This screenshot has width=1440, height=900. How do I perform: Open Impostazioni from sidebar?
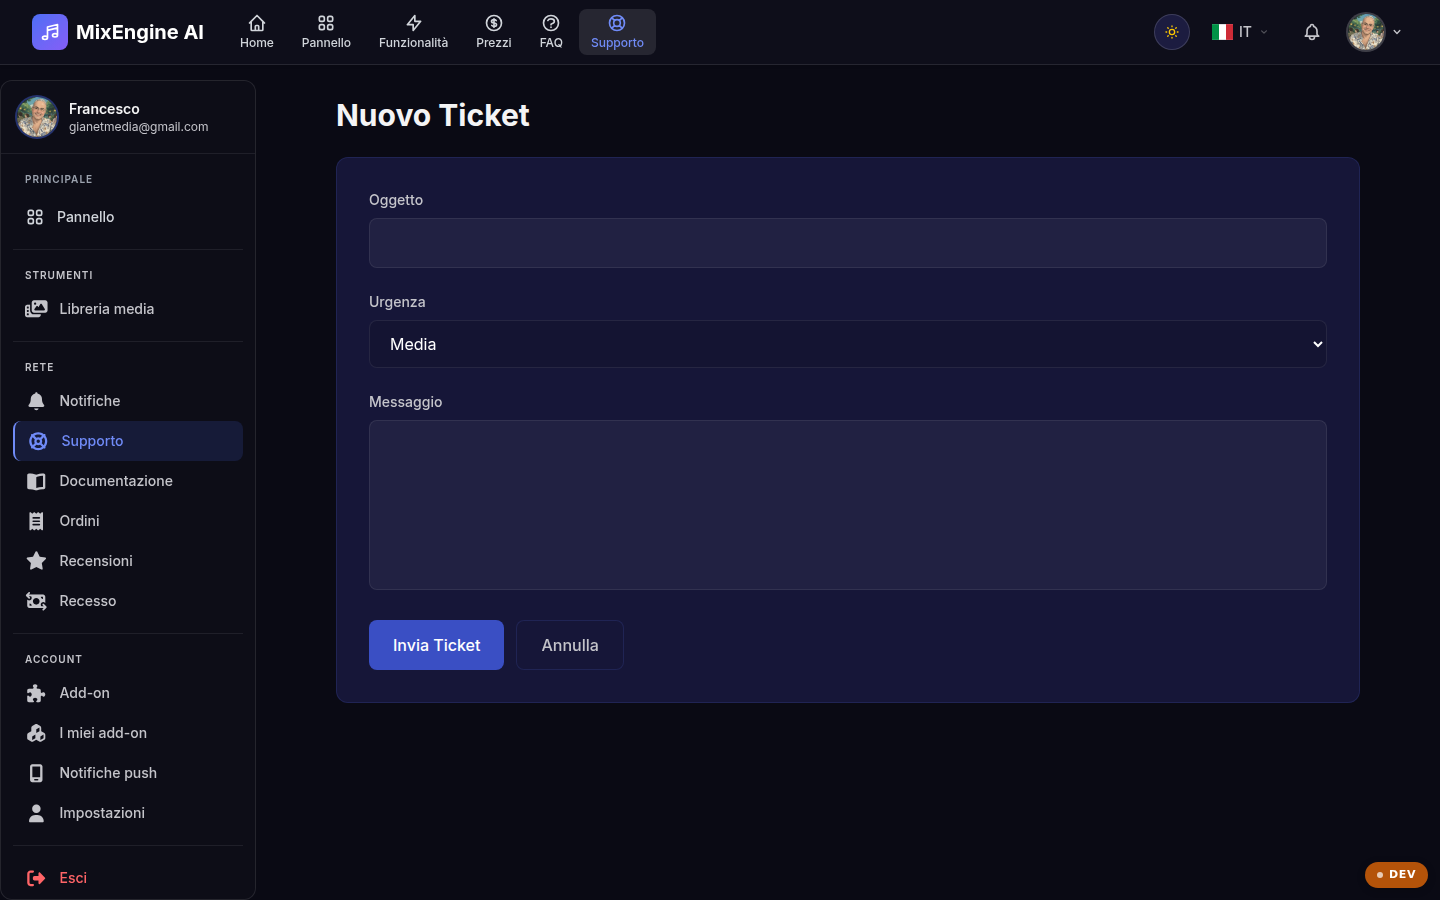click(128, 813)
